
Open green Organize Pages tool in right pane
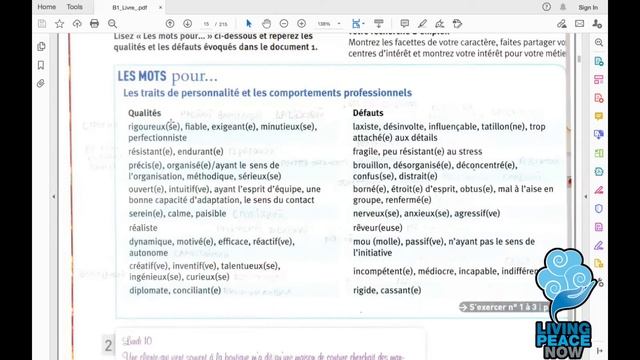point(599,153)
